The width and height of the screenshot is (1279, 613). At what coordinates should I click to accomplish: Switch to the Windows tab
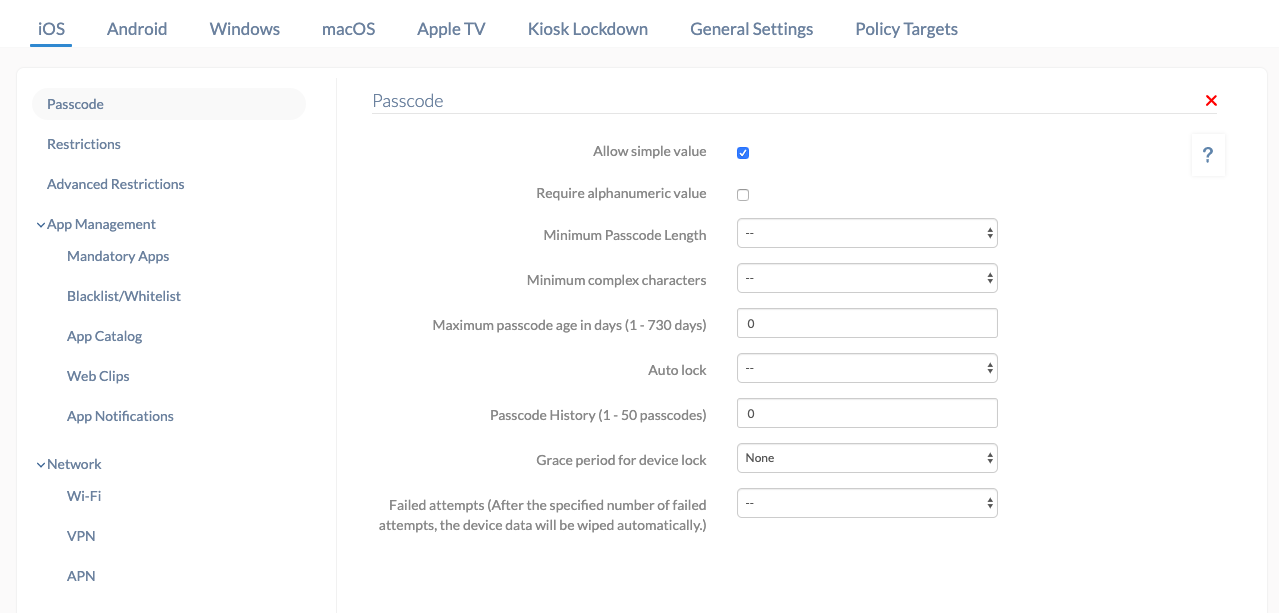(x=245, y=29)
